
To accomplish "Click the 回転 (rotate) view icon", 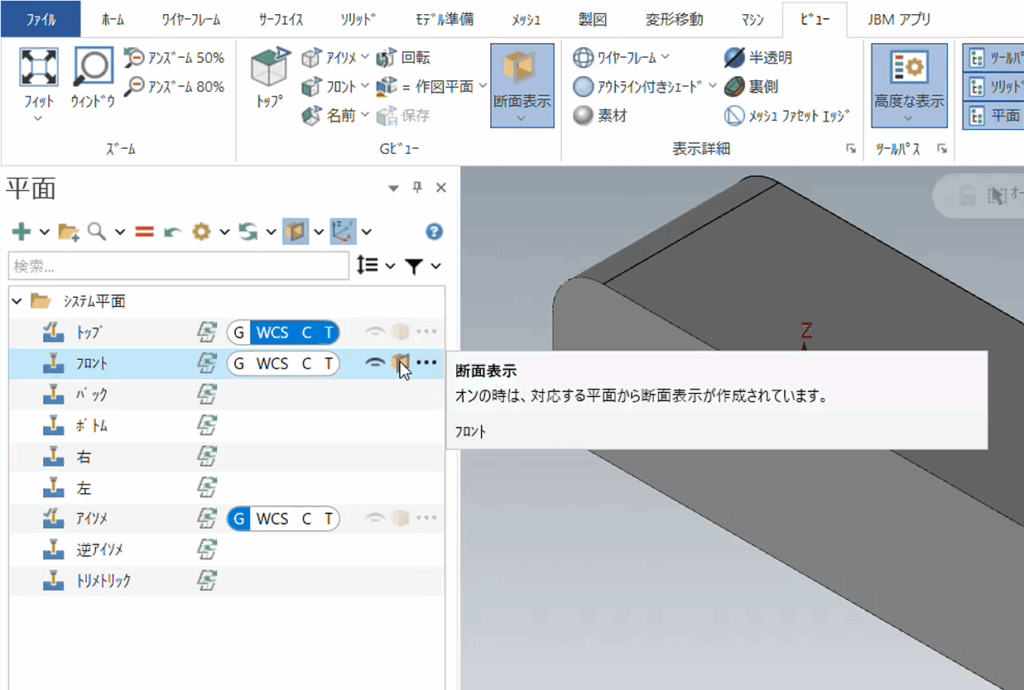I will (387, 58).
